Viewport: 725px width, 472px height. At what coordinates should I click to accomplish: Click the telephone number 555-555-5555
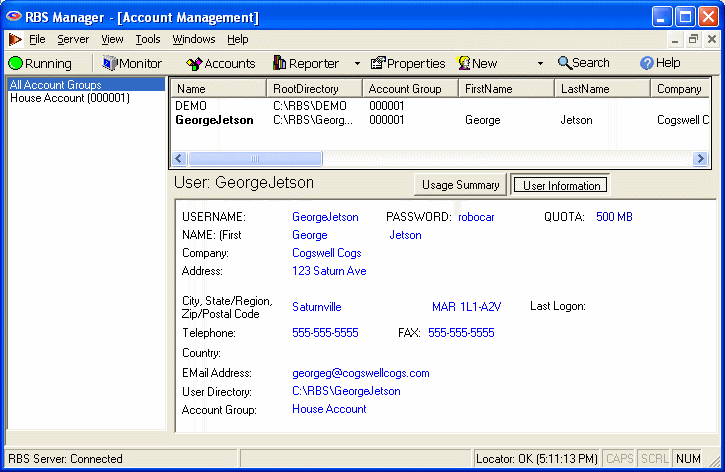[325, 333]
